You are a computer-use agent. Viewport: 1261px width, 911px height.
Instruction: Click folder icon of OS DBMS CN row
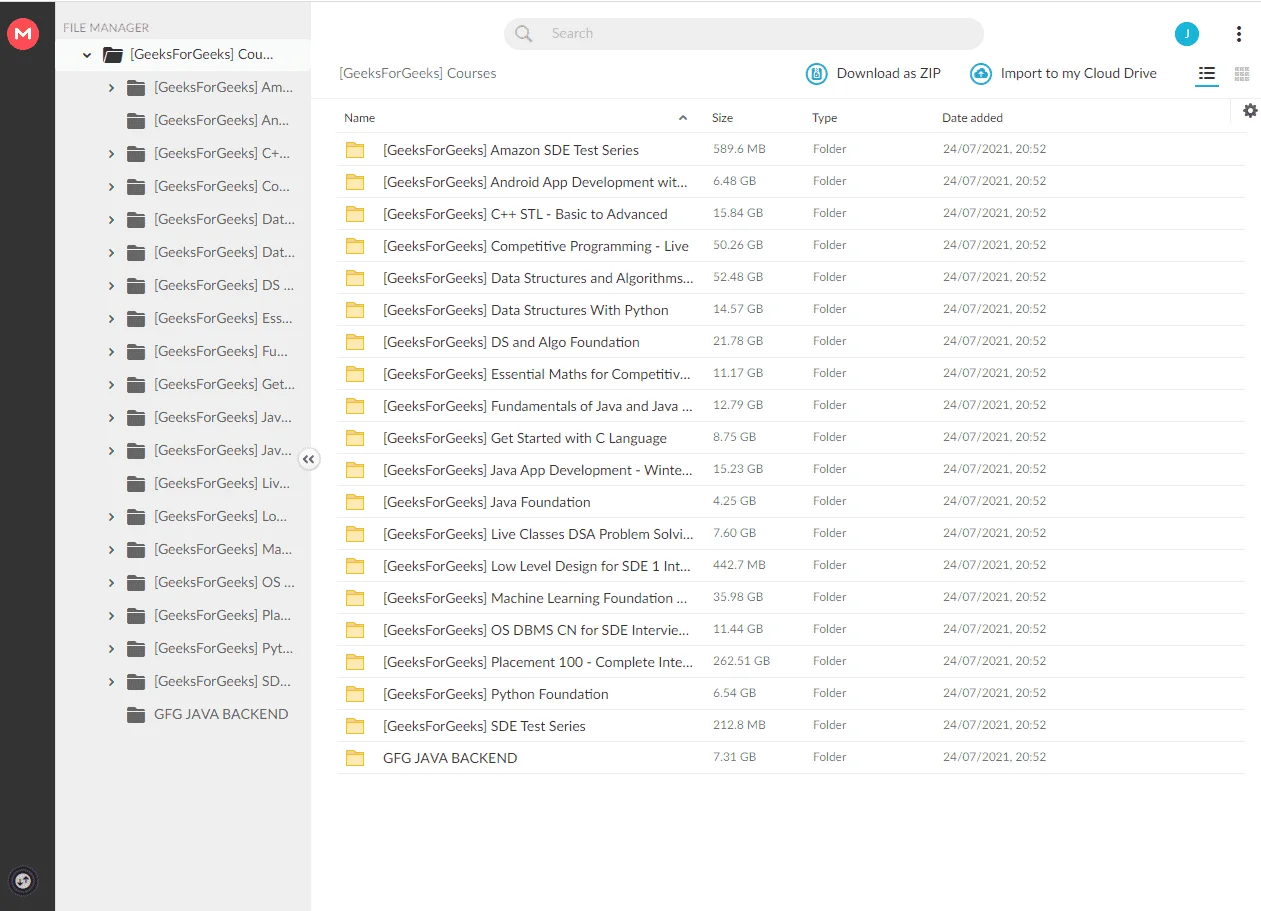pyautogui.click(x=355, y=630)
